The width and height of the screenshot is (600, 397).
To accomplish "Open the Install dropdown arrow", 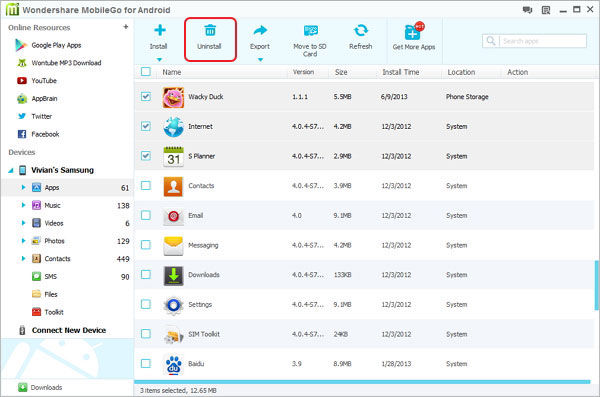I will (160, 60).
